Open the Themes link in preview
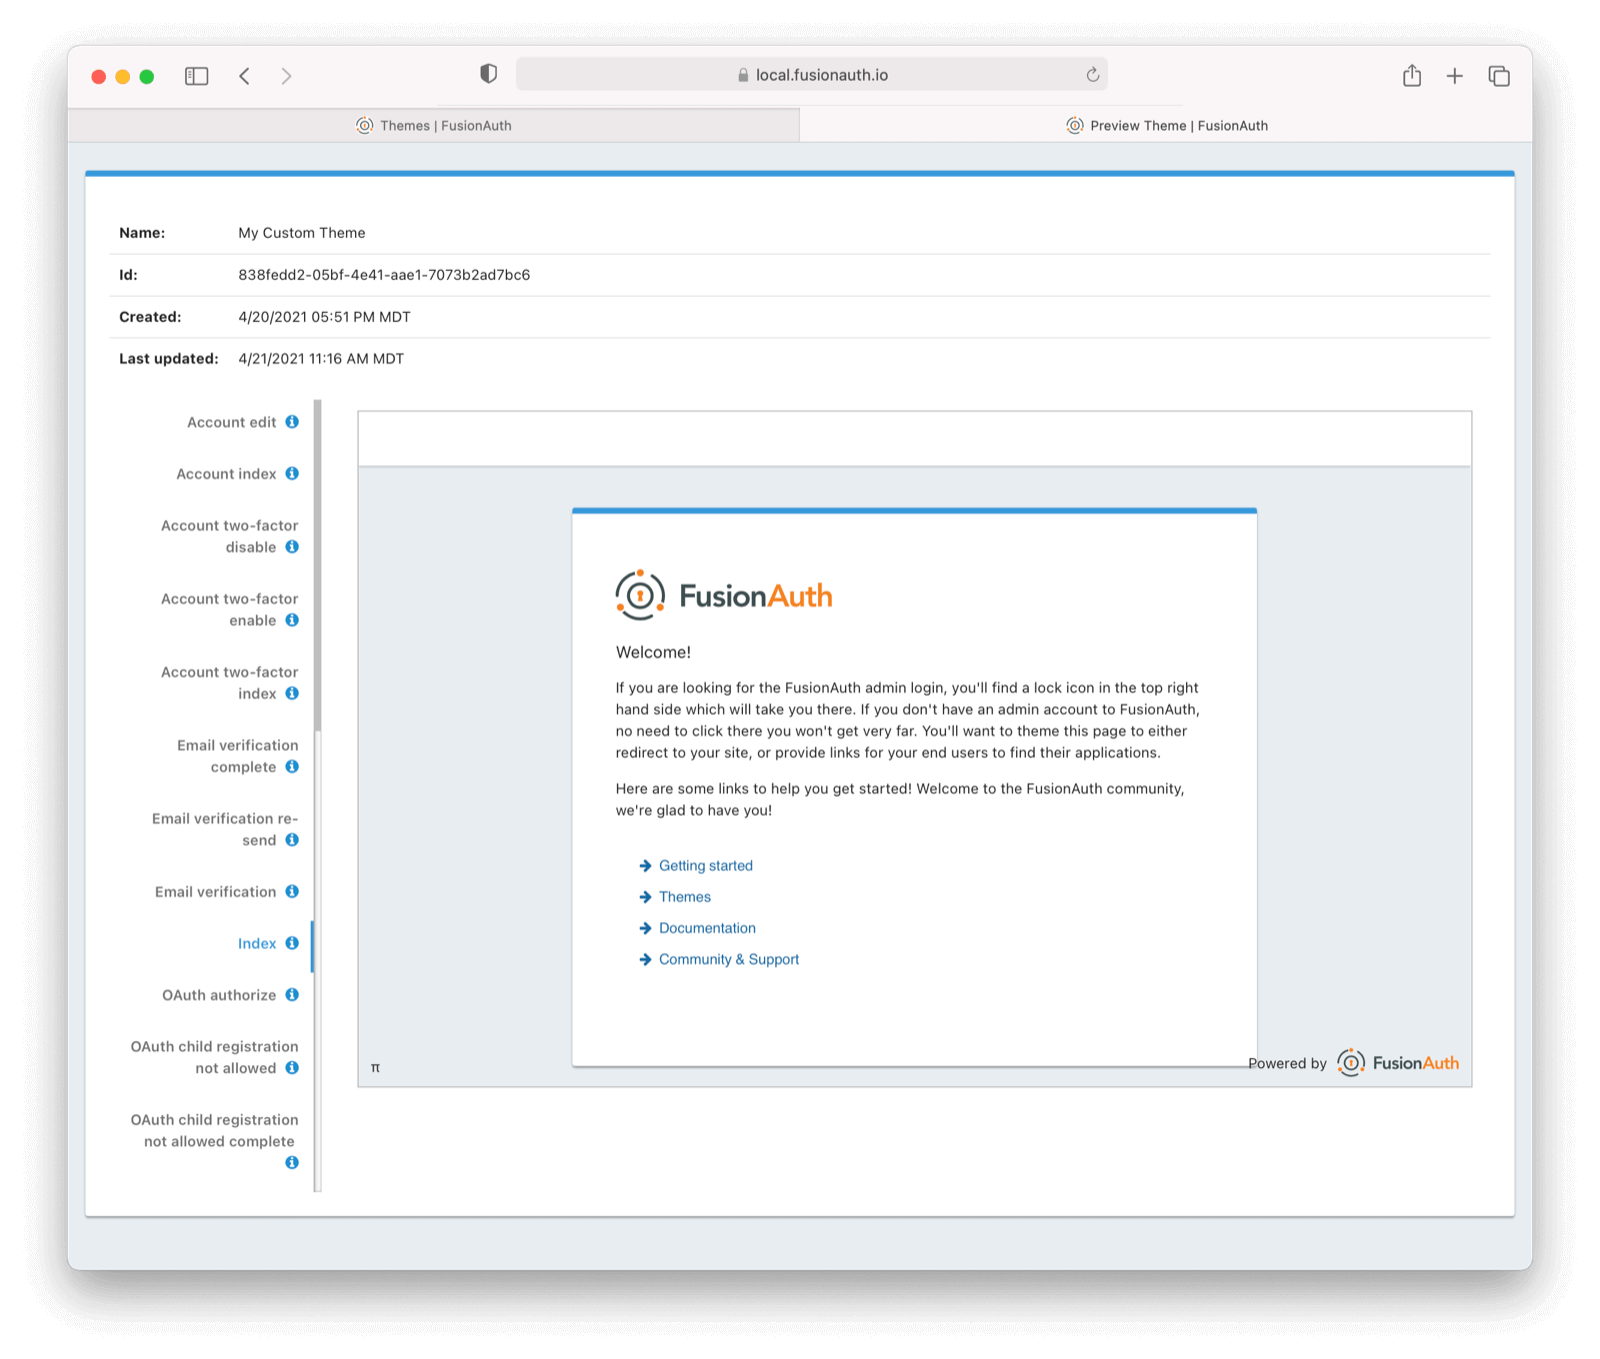 [685, 897]
